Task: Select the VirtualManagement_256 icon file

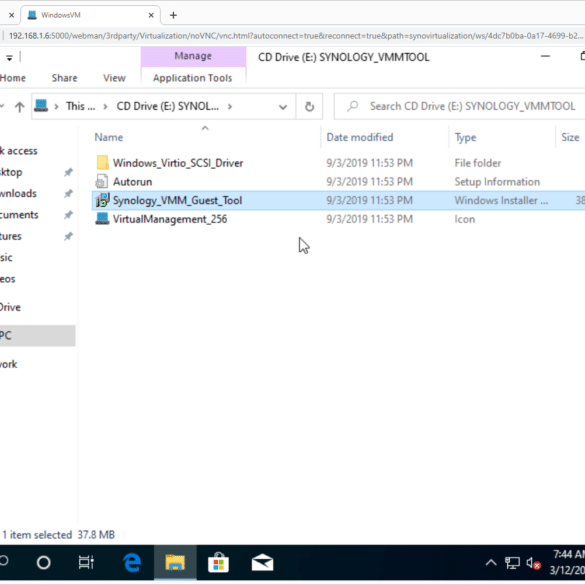Action: [102, 219]
